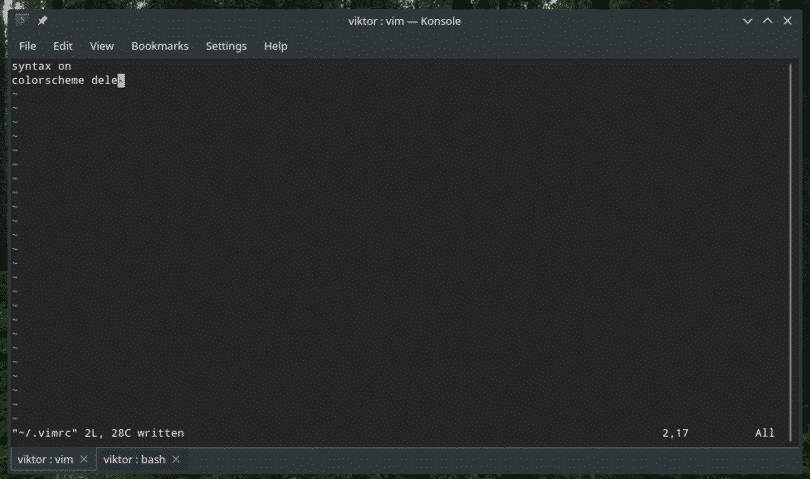Toggle the pin window on all desktops icon
Image resolution: width=810 pixels, height=479 pixels.
coord(43,20)
